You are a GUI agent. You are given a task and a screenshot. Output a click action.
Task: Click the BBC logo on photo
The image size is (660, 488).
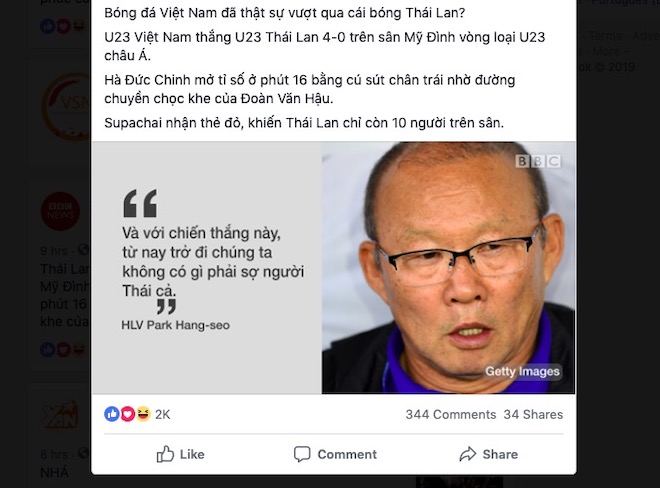coord(538,161)
